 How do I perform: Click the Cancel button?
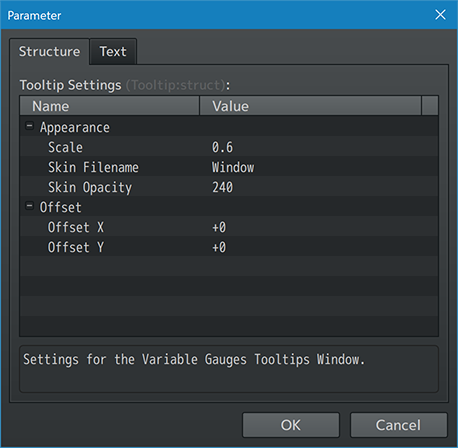point(398,425)
